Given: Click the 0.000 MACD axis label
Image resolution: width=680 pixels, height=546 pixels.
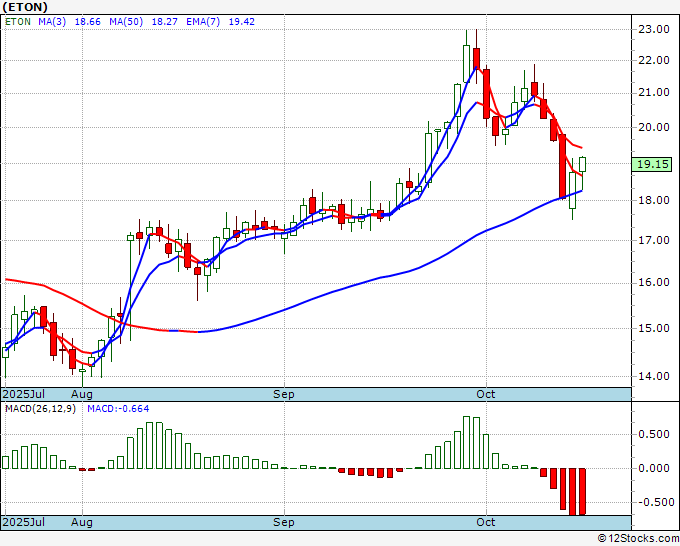Looking at the screenshot, I should pyautogui.click(x=654, y=468).
